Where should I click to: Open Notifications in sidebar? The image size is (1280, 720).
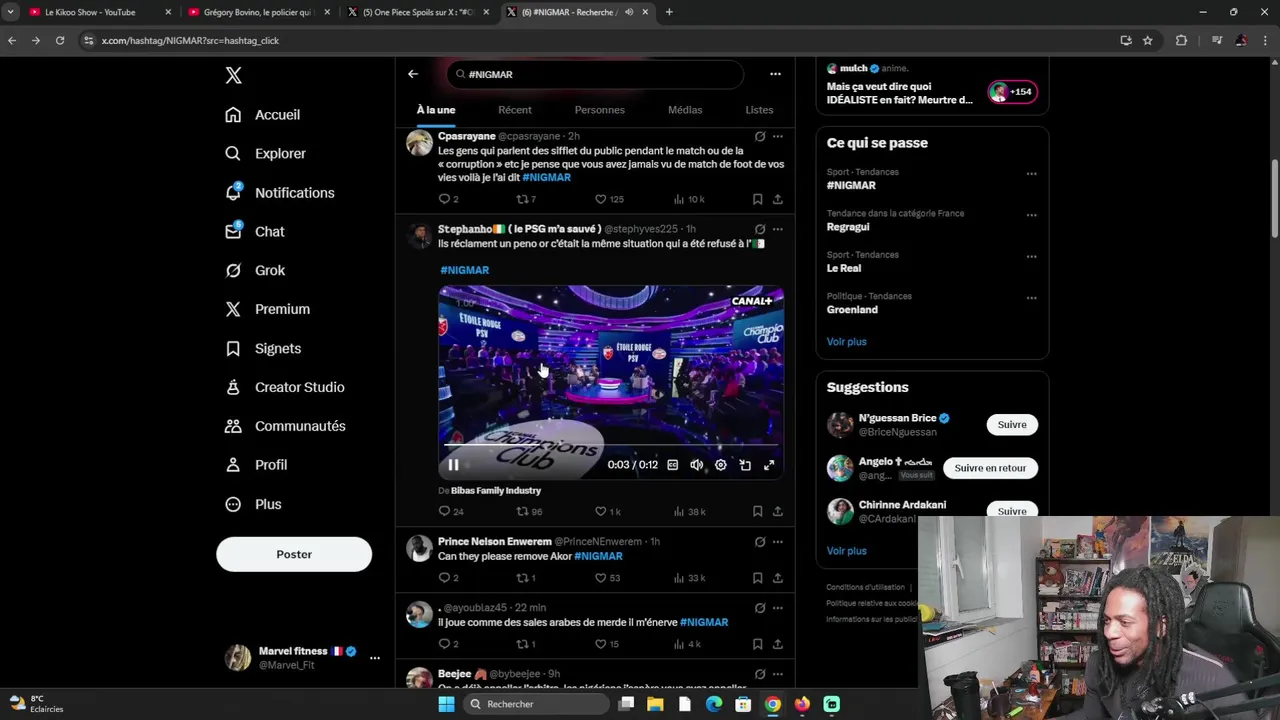pyautogui.click(x=280, y=193)
